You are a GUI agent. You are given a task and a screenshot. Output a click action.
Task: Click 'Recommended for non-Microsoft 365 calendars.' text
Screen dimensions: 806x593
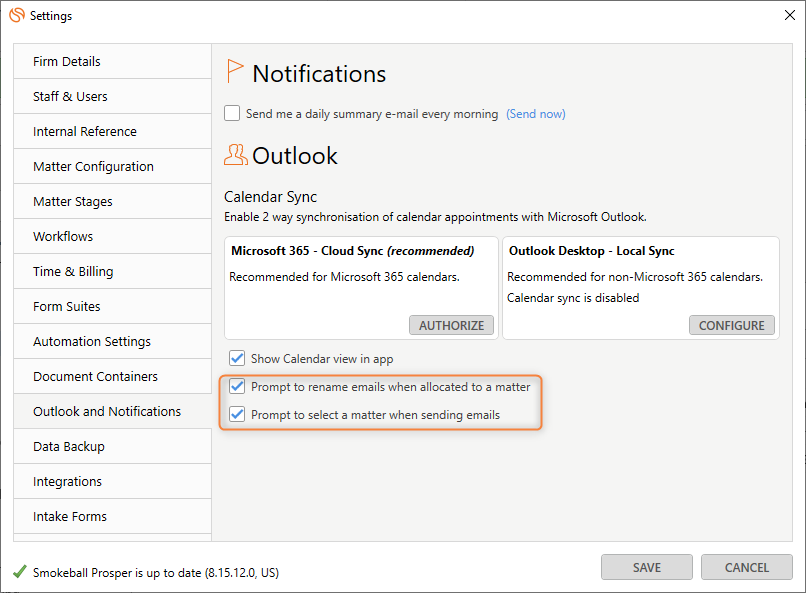pos(635,276)
